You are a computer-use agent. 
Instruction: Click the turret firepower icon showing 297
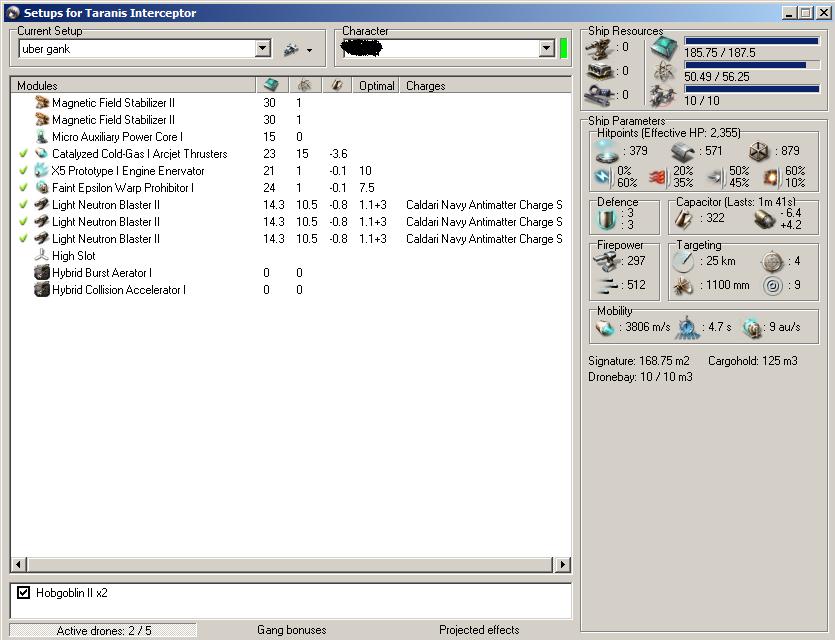click(x=606, y=261)
